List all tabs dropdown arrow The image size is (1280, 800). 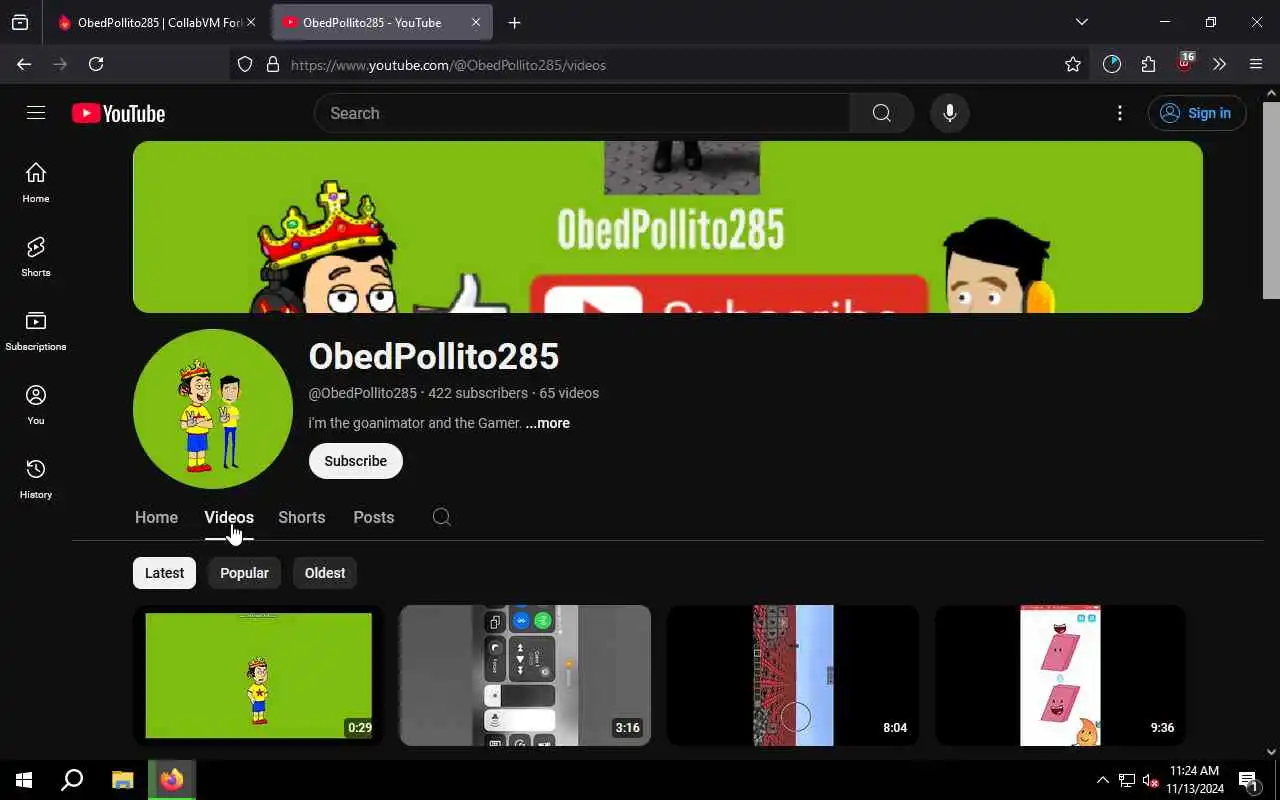coord(1081,22)
